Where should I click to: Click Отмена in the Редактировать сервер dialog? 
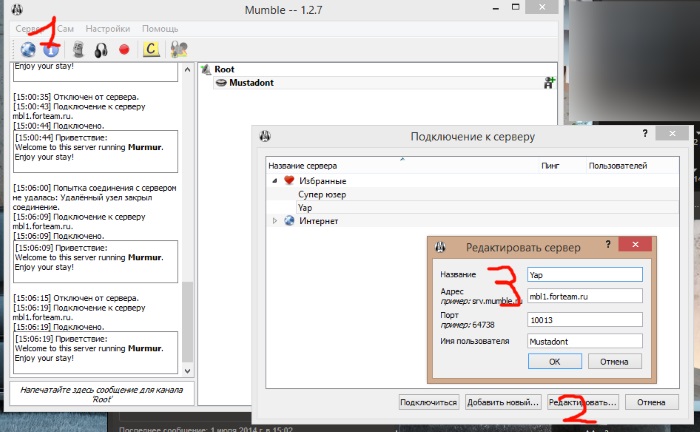[x=614, y=361]
